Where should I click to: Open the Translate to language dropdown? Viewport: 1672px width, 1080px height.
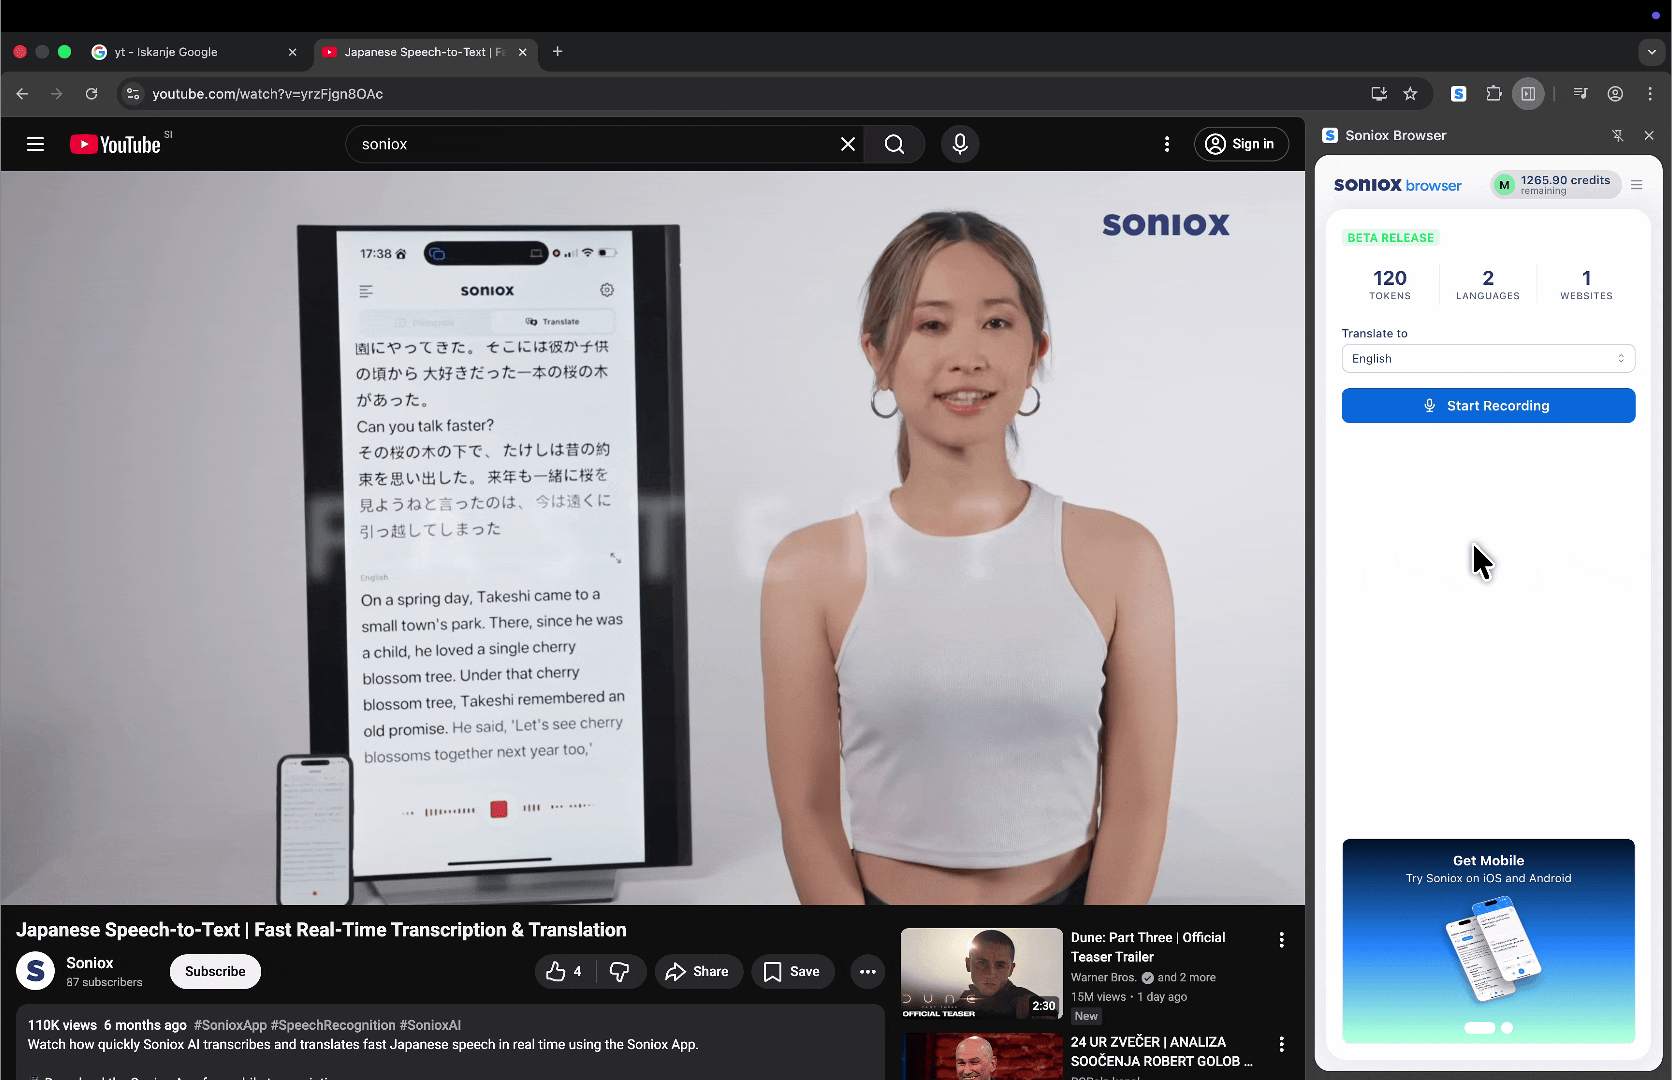point(1487,358)
